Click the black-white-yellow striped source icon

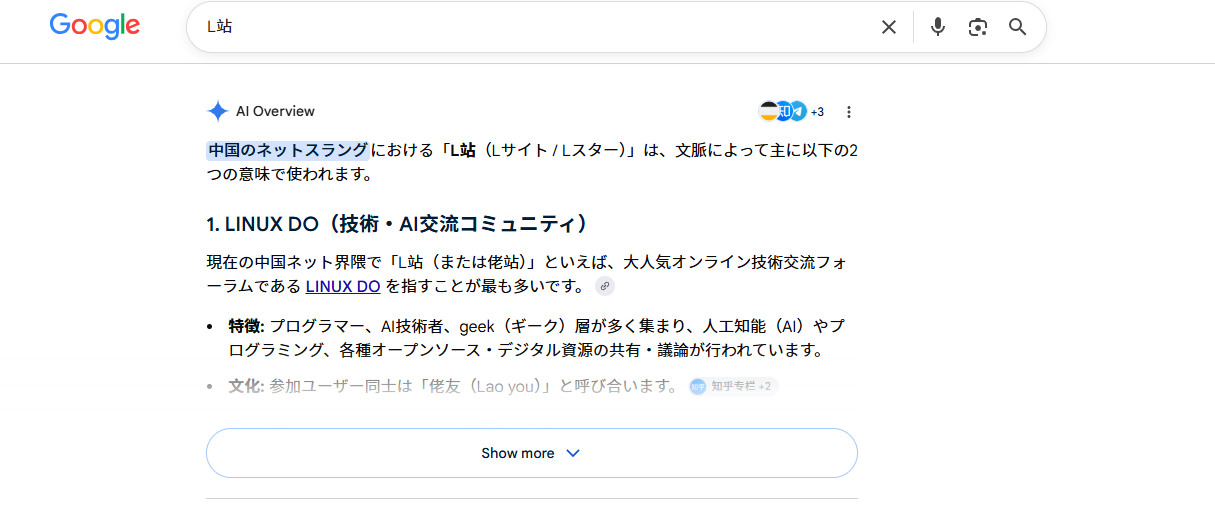coord(768,111)
